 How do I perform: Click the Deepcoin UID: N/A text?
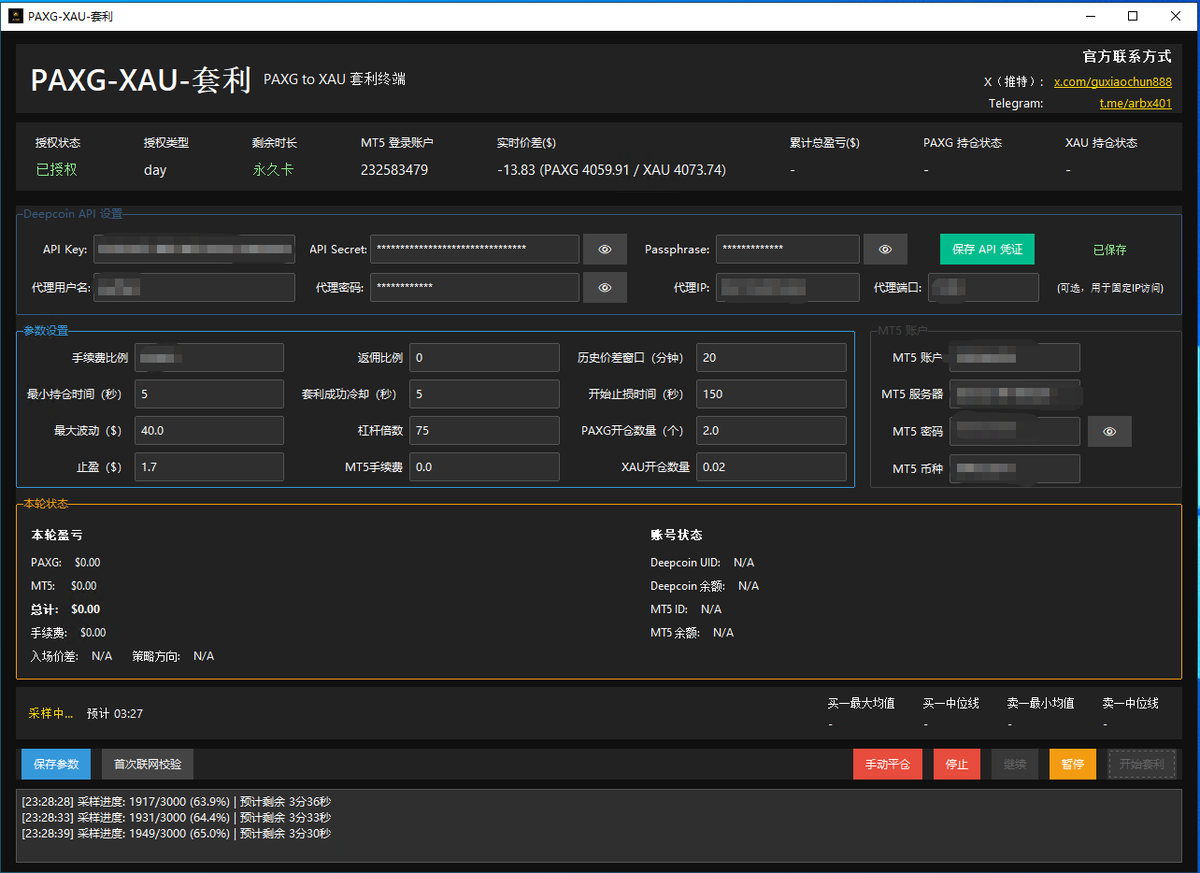pos(702,563)
